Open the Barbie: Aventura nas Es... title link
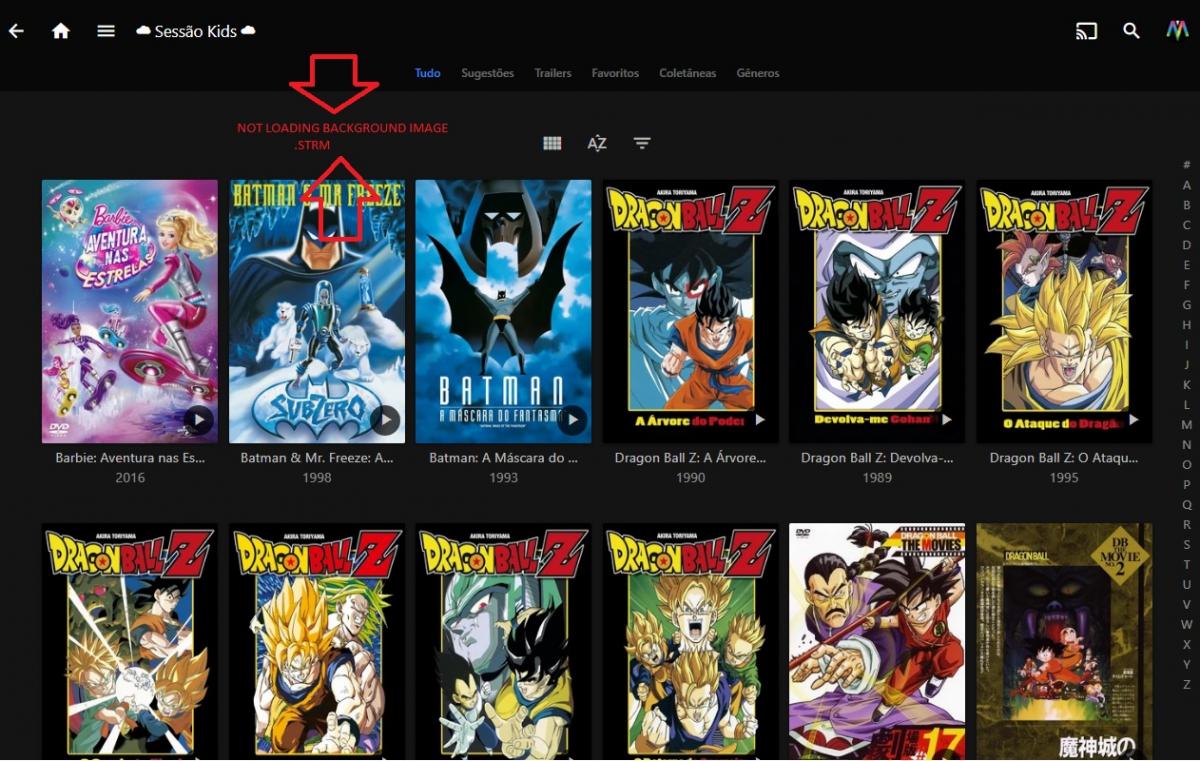This screenshot has width=1200, height=761. (130, 458)
